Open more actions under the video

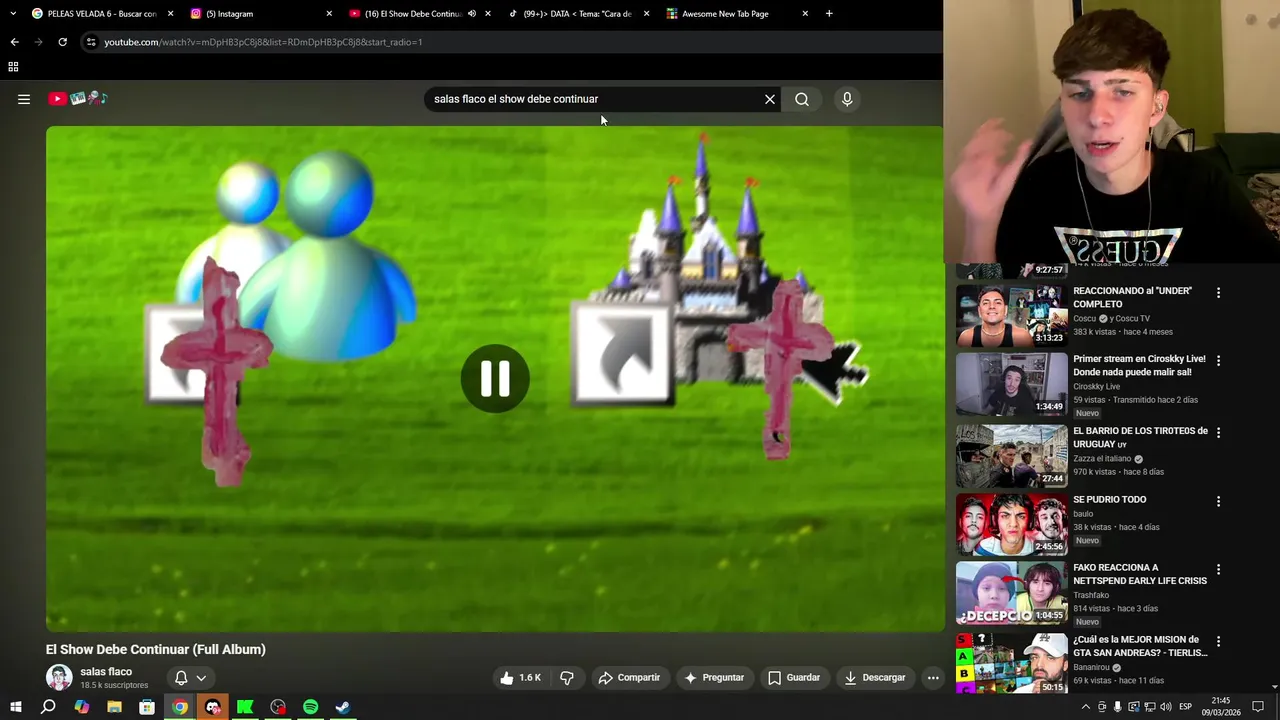click(933, 678)
